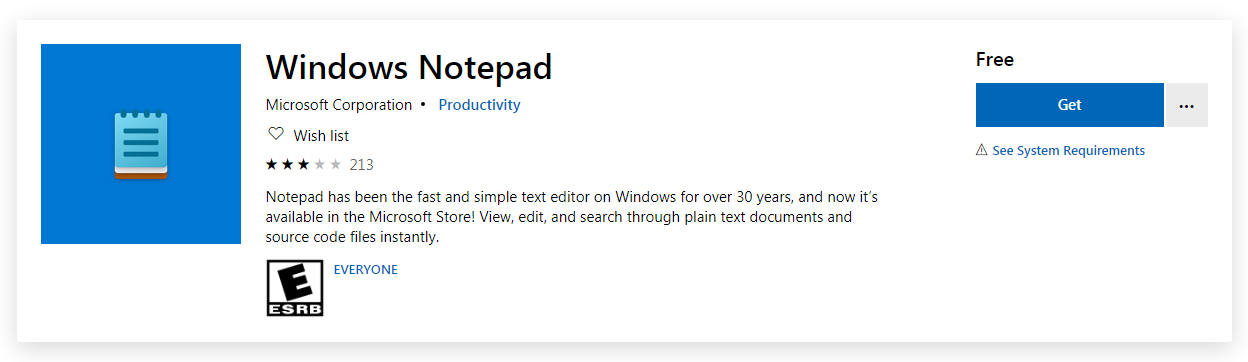Open the 213 ratings count
The image size is (1248, 362).
(x=361, y=165)
